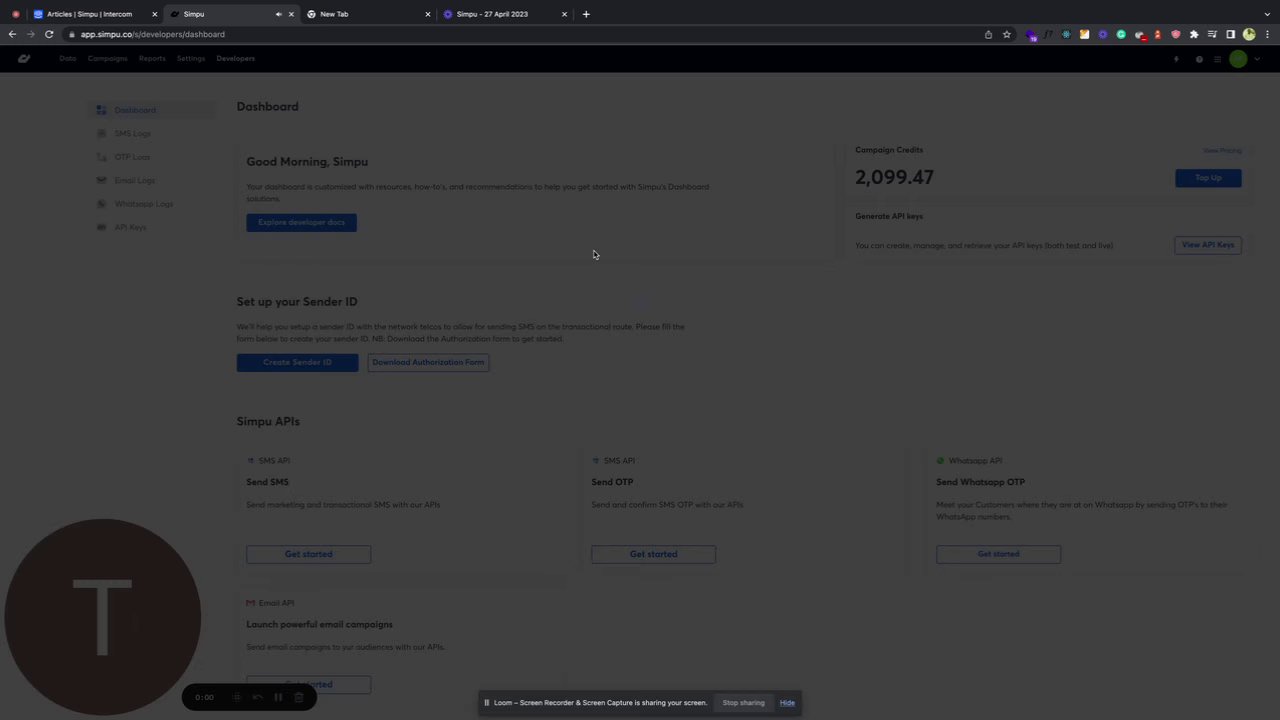Image resolution: width=1280 pixels, height=720 pixels.
Task: Click the lightning bolt icon in the app header
Action: point(1176,59)
